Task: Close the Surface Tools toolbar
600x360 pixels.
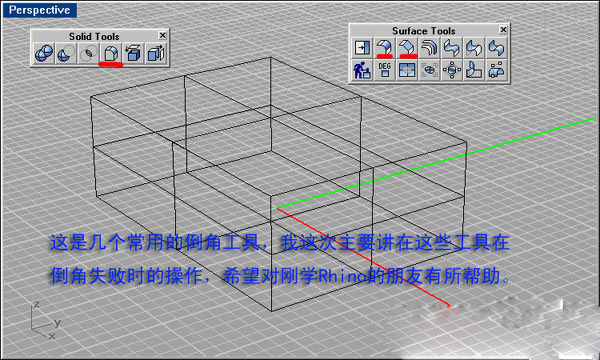Action: point(503,29)
